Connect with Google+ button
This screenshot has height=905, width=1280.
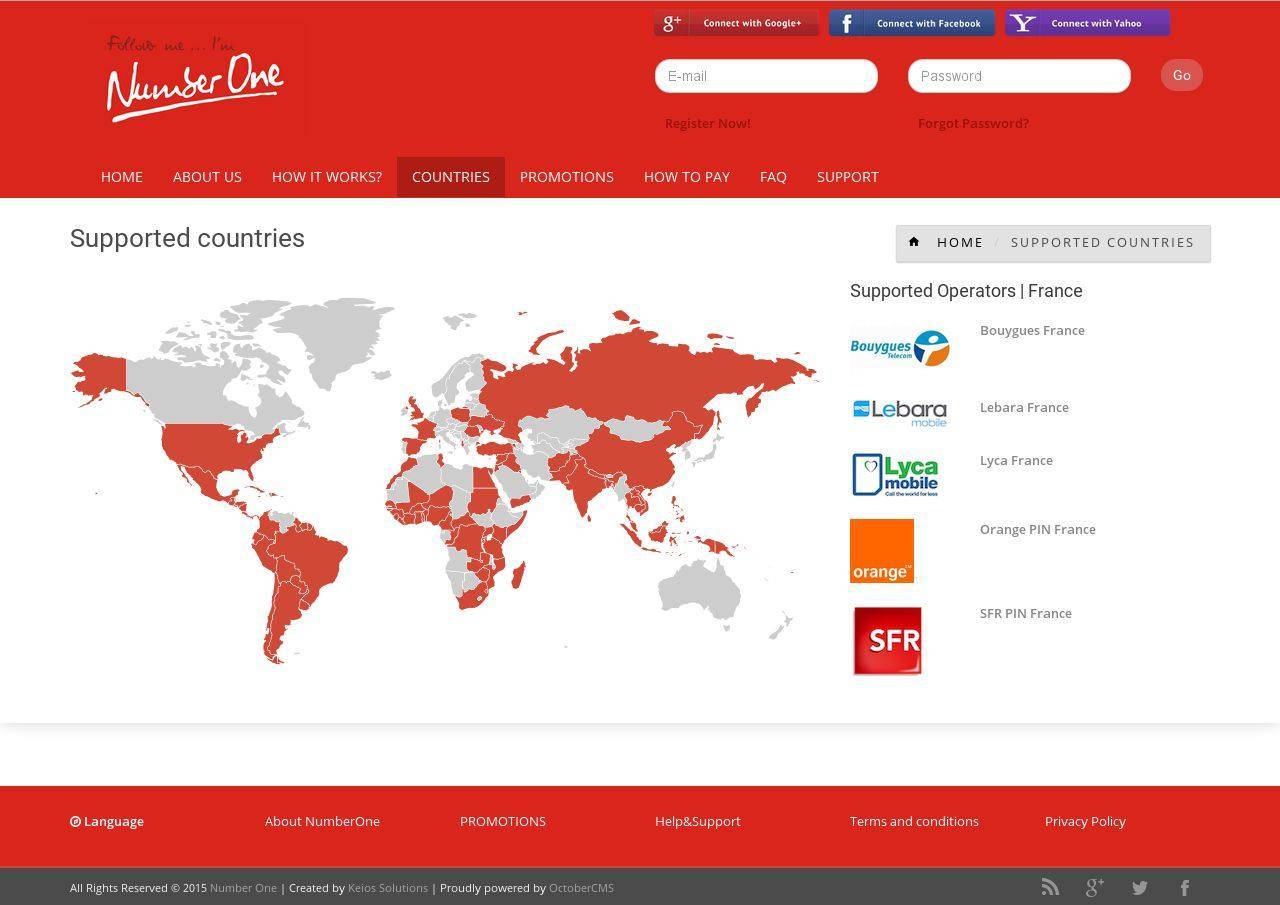(736, 23)
